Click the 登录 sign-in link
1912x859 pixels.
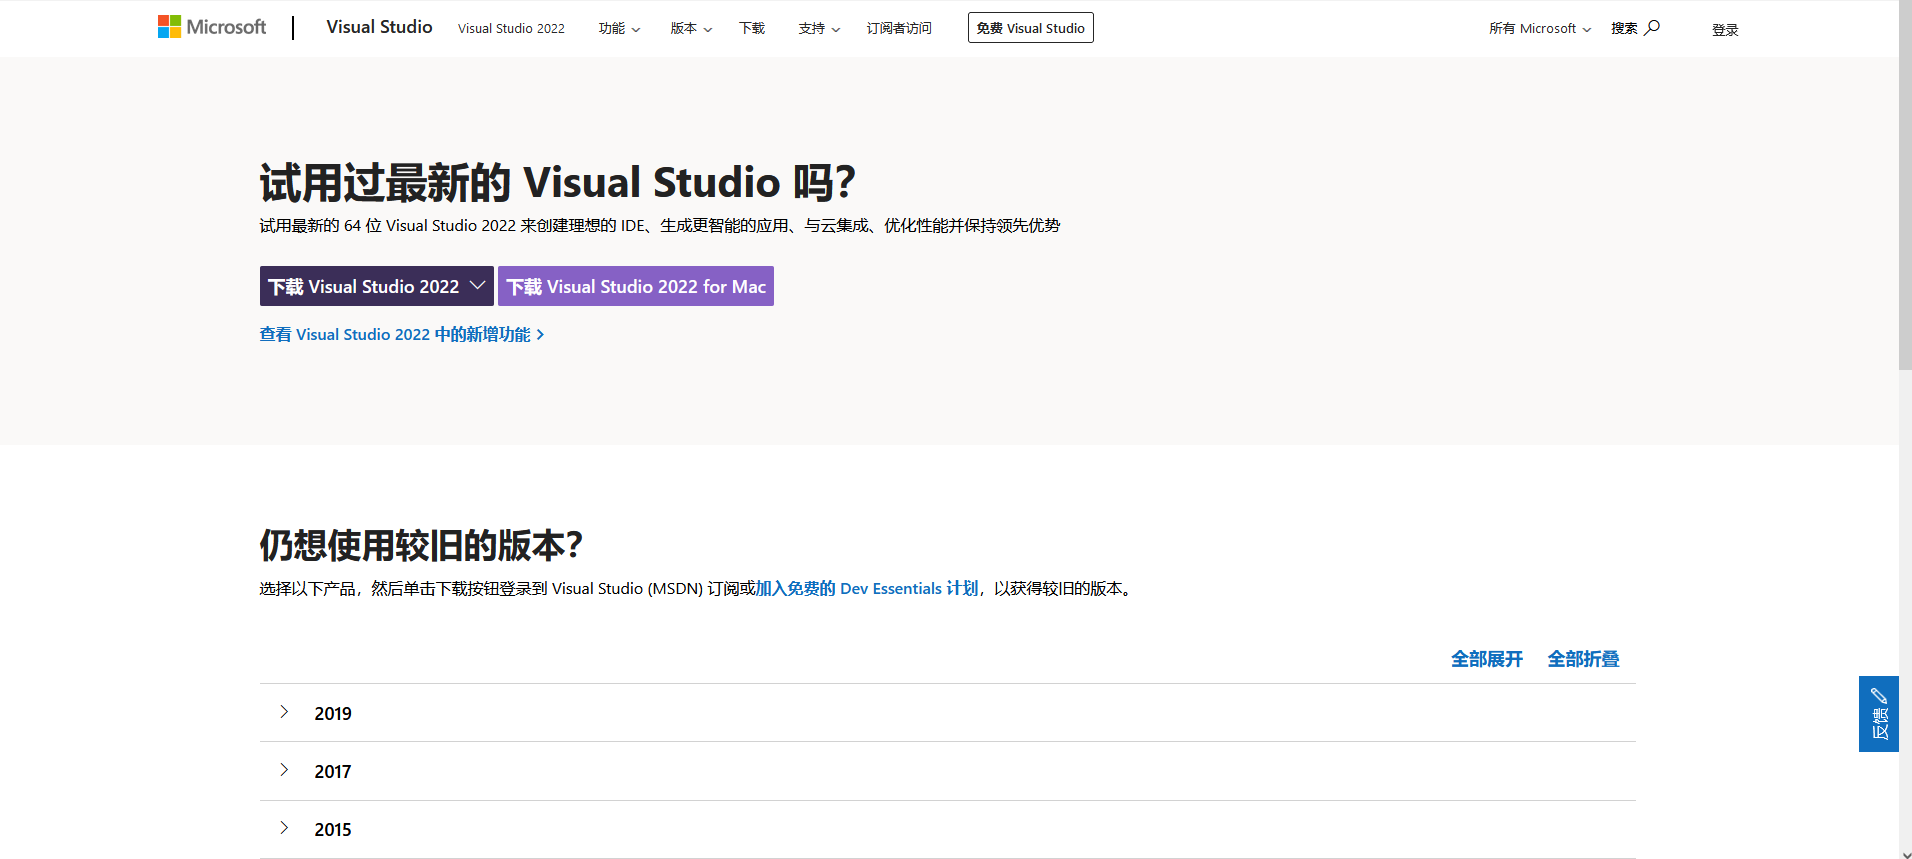click(x=1725, y=30)
